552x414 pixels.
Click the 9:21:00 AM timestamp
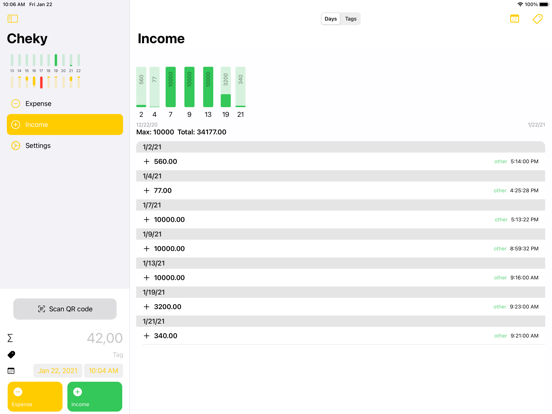click(x=524, y=336)
